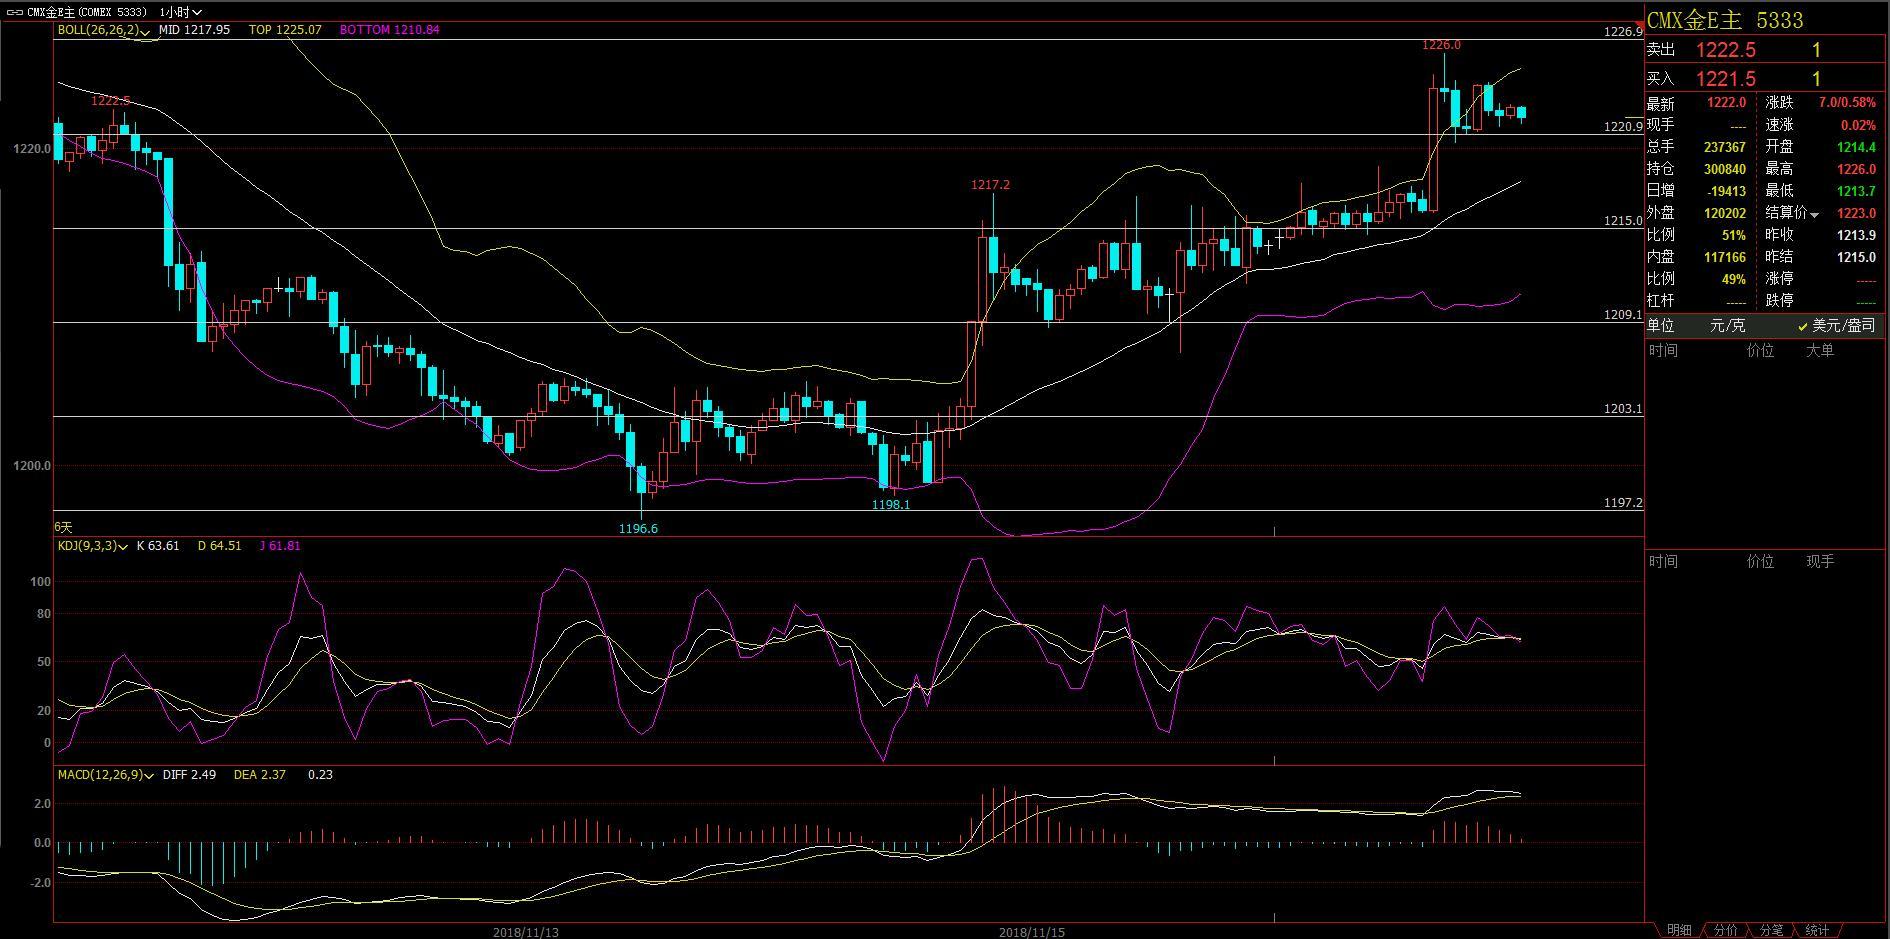1890x939 pixels.
Task: Open the 结算价 dropdown arrow
Action: coord(1814,214)
